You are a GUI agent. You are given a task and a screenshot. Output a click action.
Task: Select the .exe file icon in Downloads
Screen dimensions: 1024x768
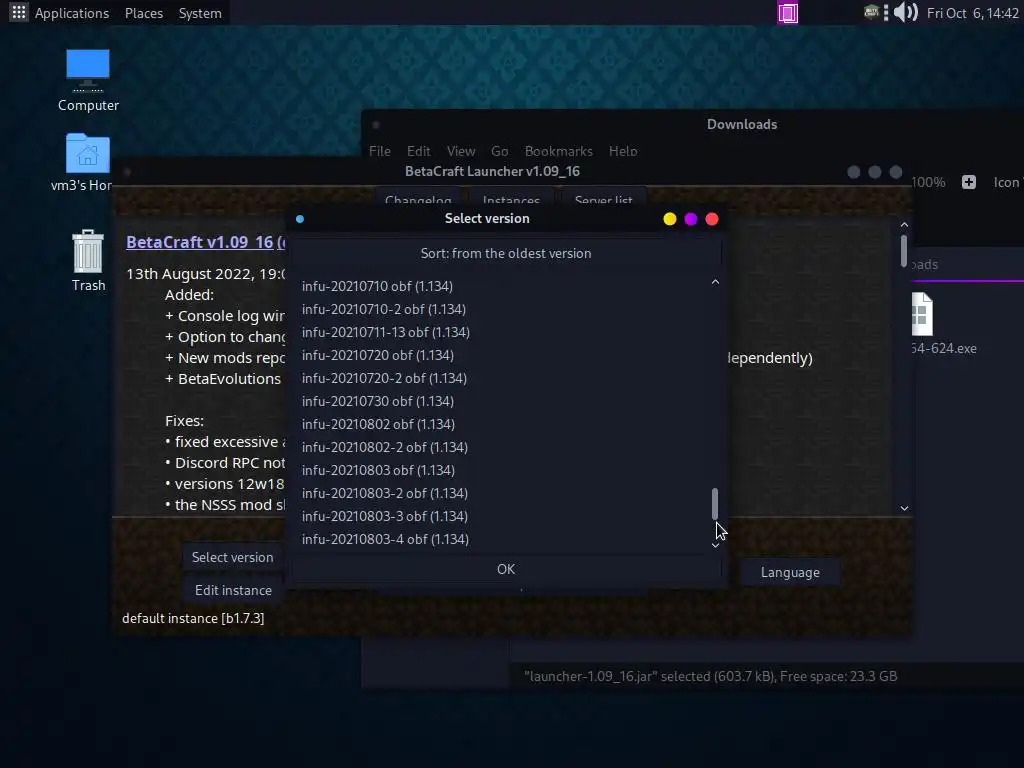tap(921, 314)
